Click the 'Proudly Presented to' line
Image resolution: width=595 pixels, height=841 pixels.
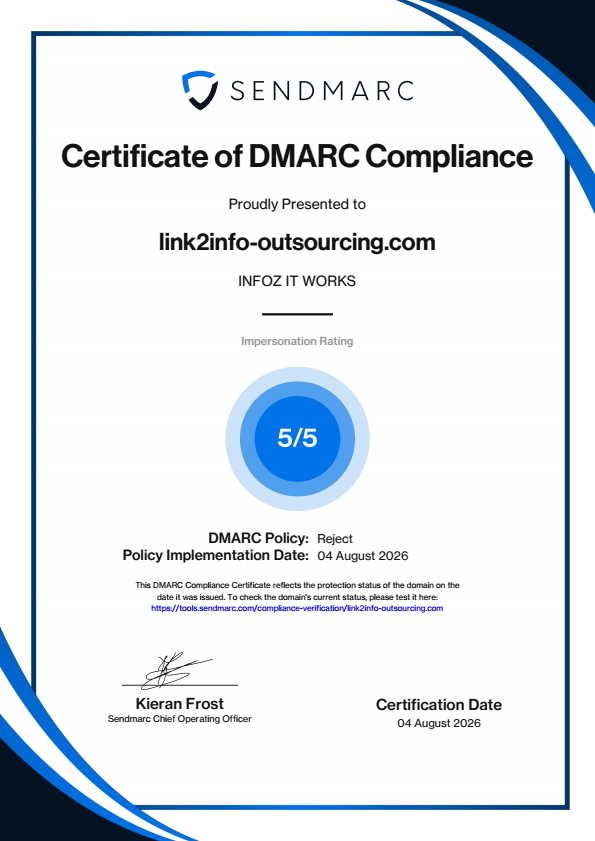click(297, 204)
